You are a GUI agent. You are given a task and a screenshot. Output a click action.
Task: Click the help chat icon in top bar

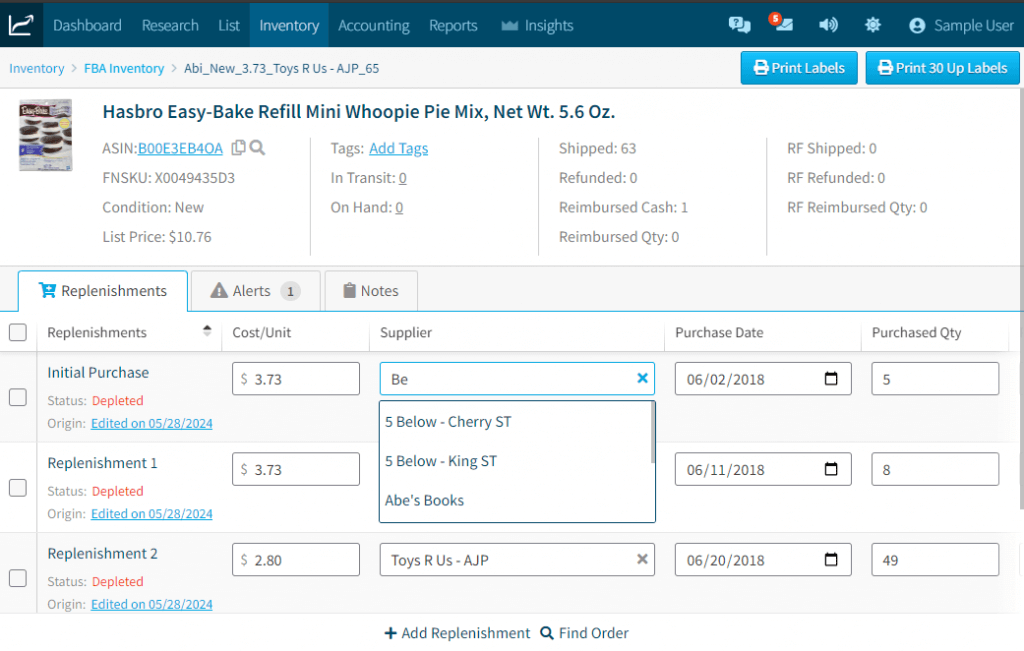739,26
